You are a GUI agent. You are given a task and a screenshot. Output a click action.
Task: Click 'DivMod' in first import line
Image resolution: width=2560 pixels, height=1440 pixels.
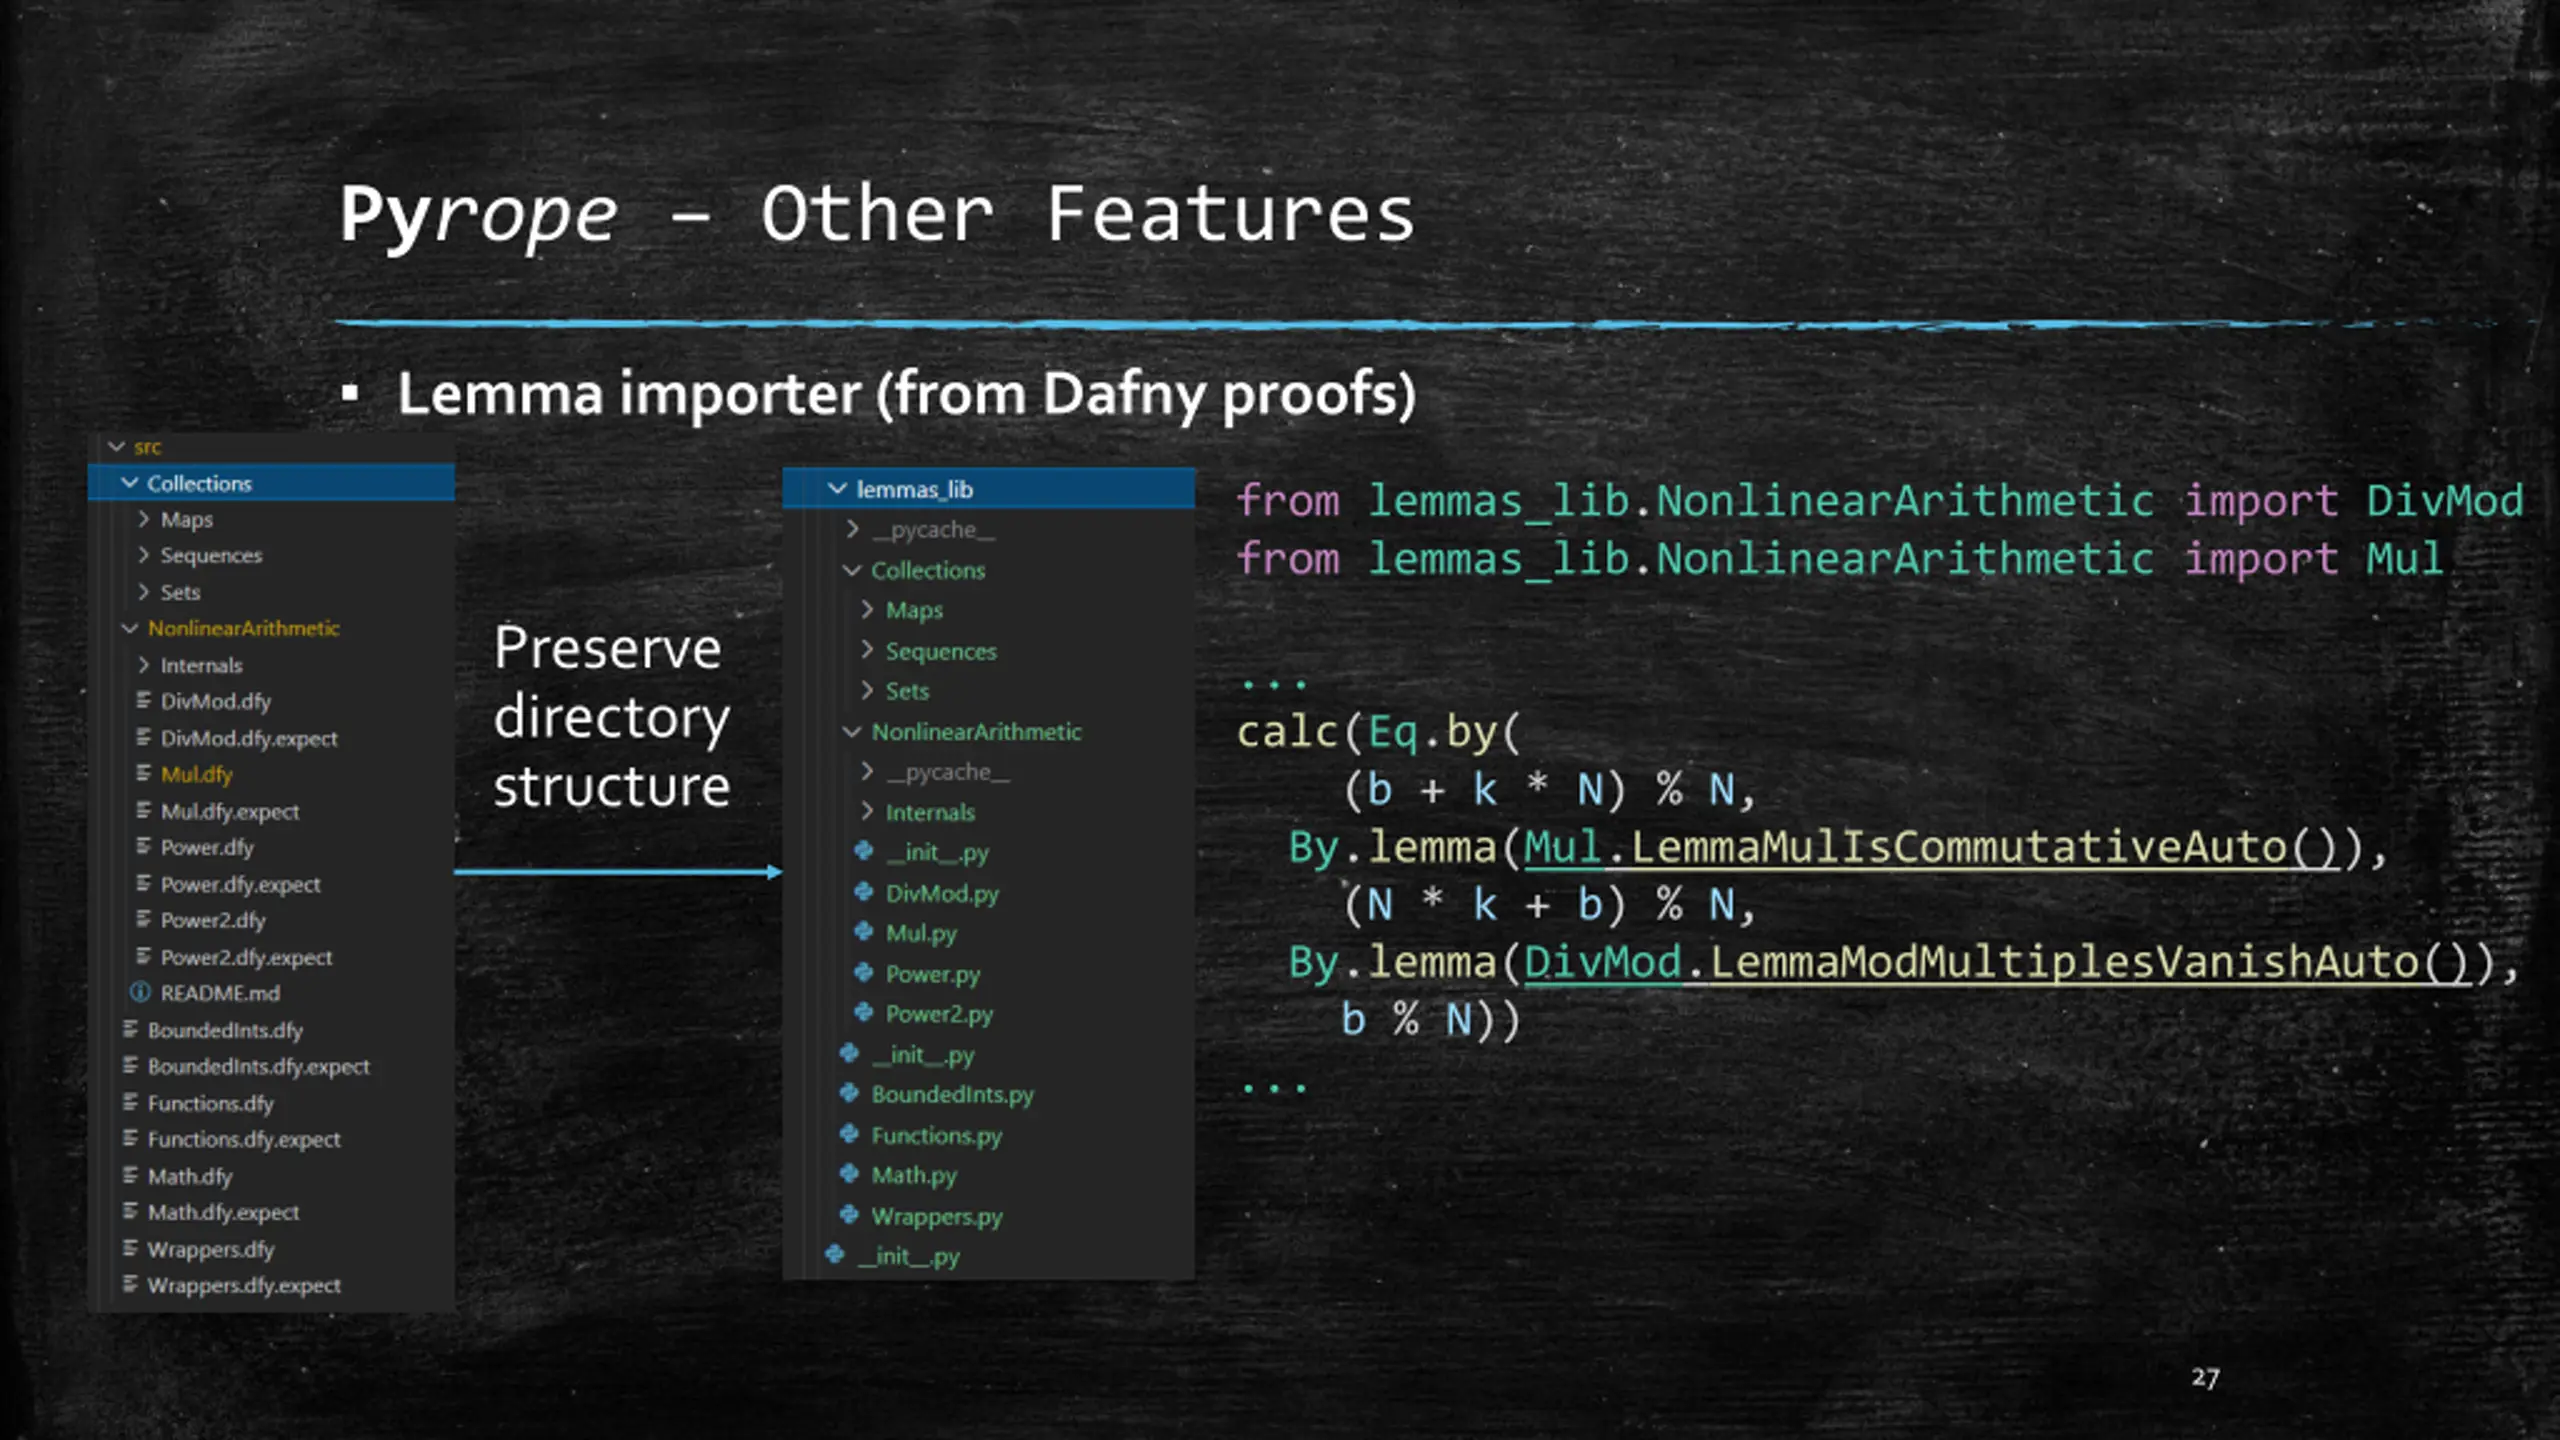2444,501
